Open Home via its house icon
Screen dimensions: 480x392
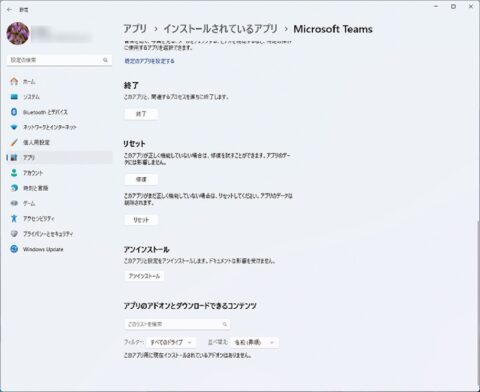coord(14,81)
